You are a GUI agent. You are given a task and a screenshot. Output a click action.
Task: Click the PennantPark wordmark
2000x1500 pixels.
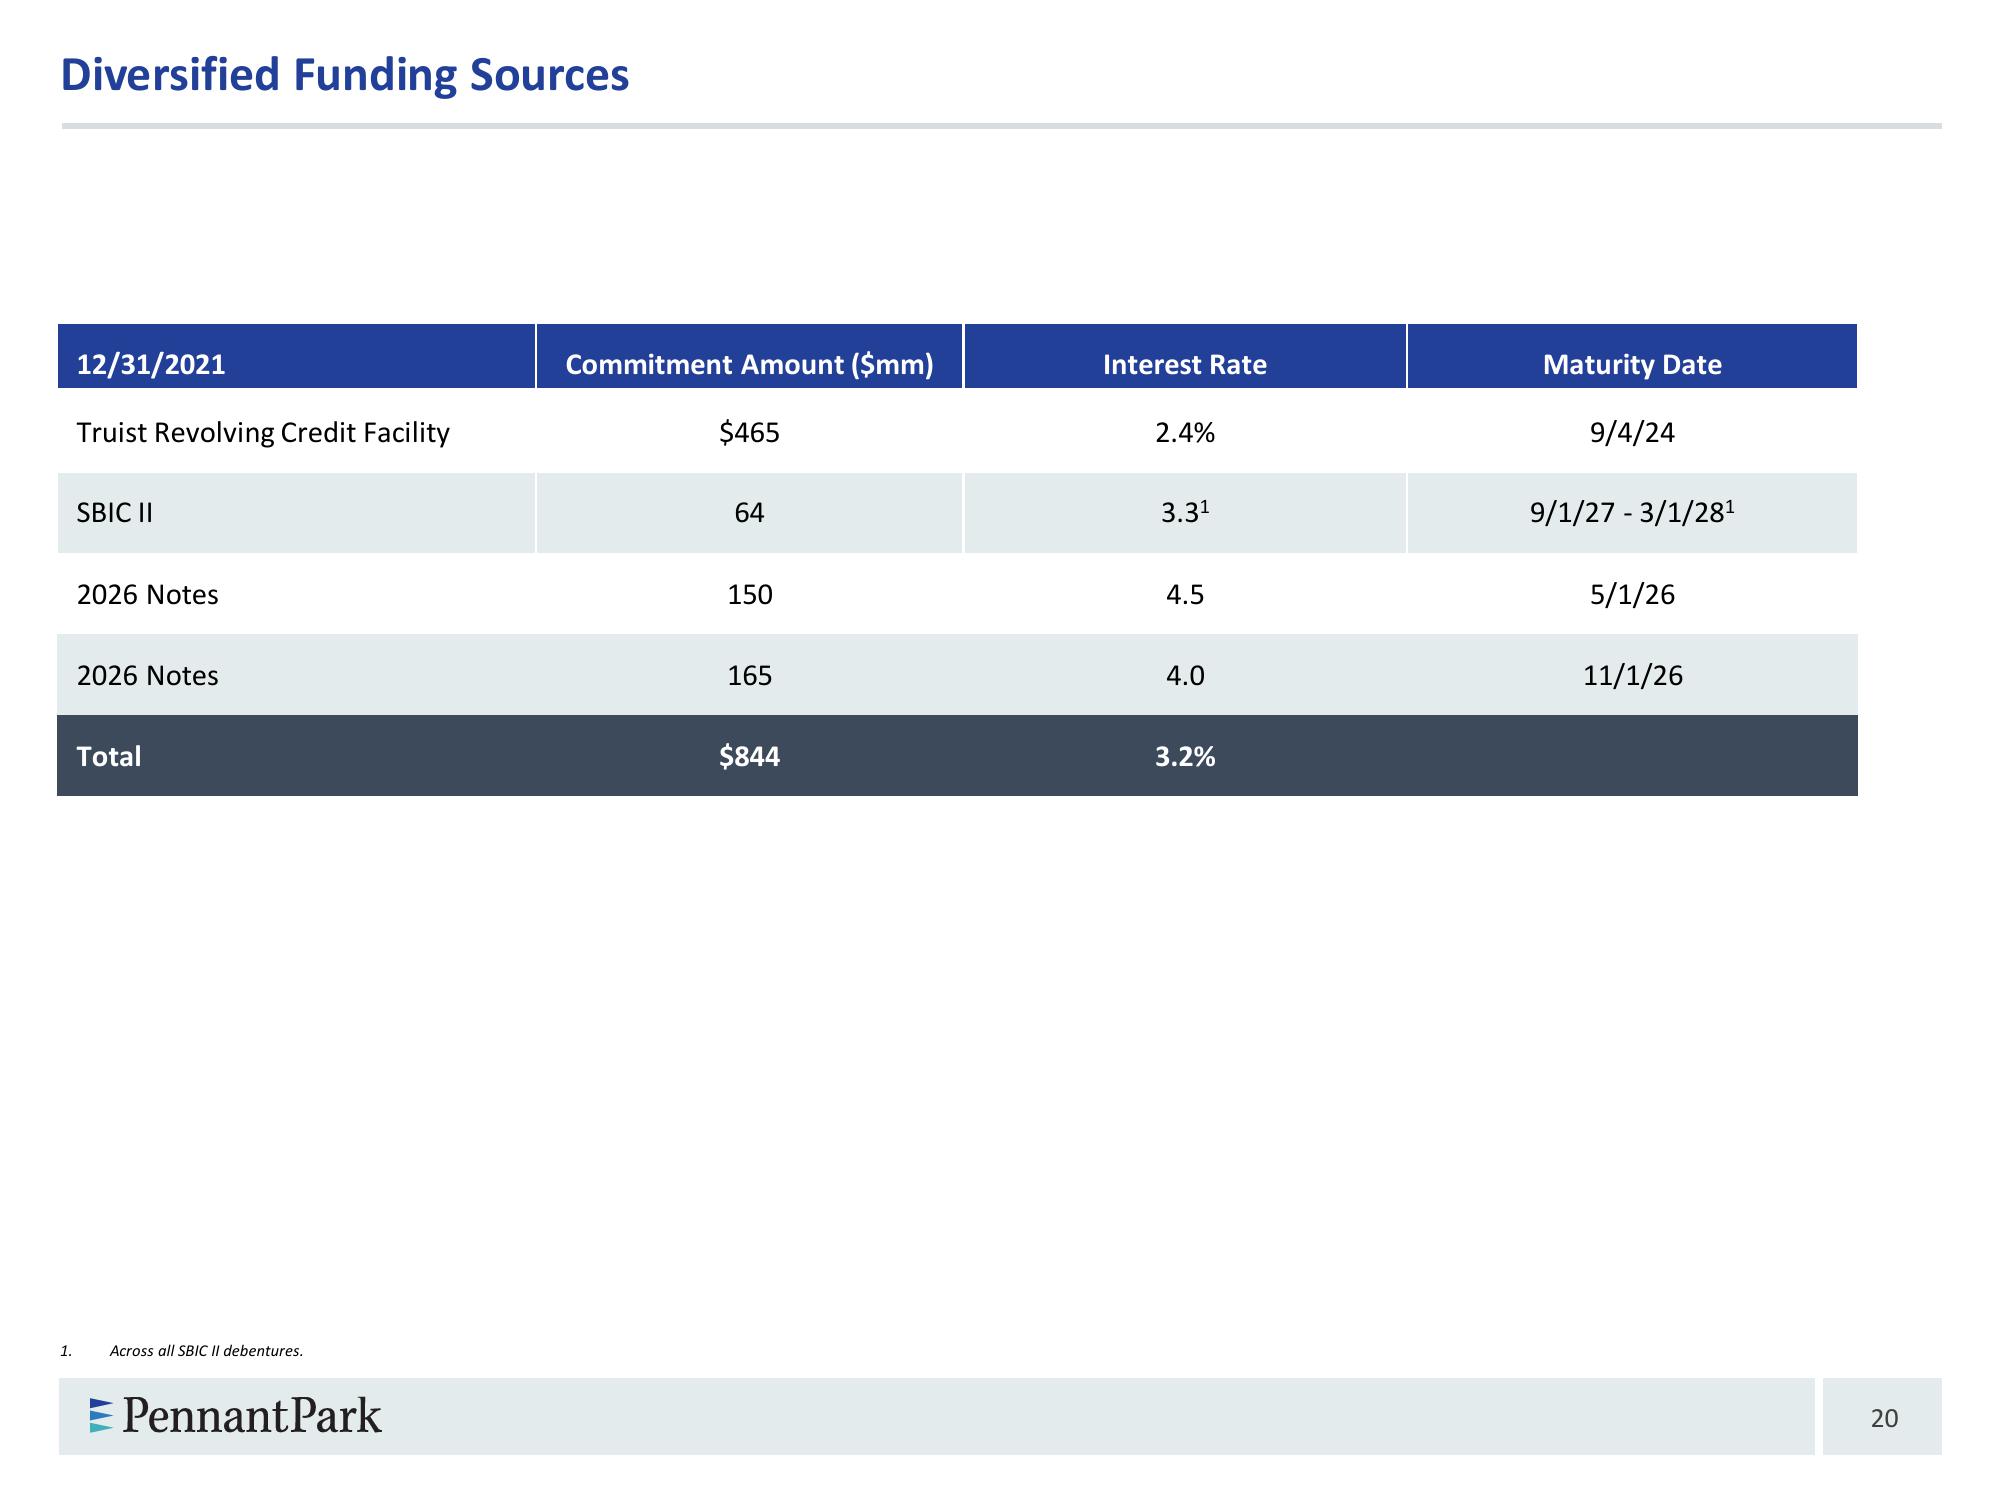(252, 1416)
